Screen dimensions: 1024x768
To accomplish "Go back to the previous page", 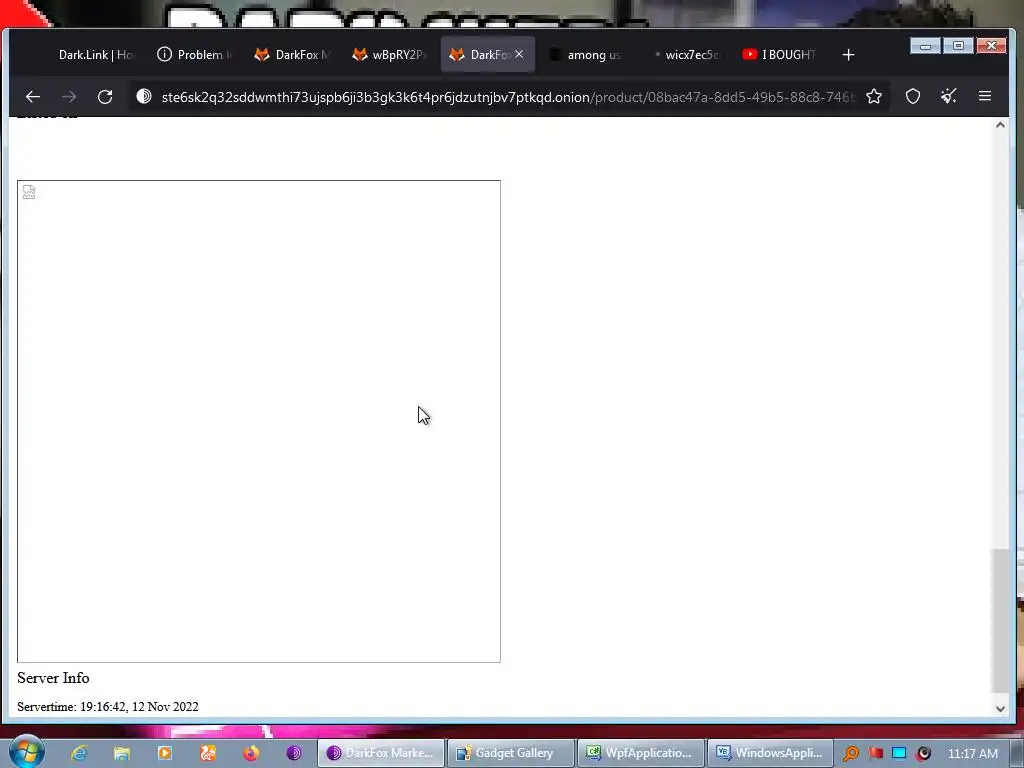I will click(x=33, y=97).
